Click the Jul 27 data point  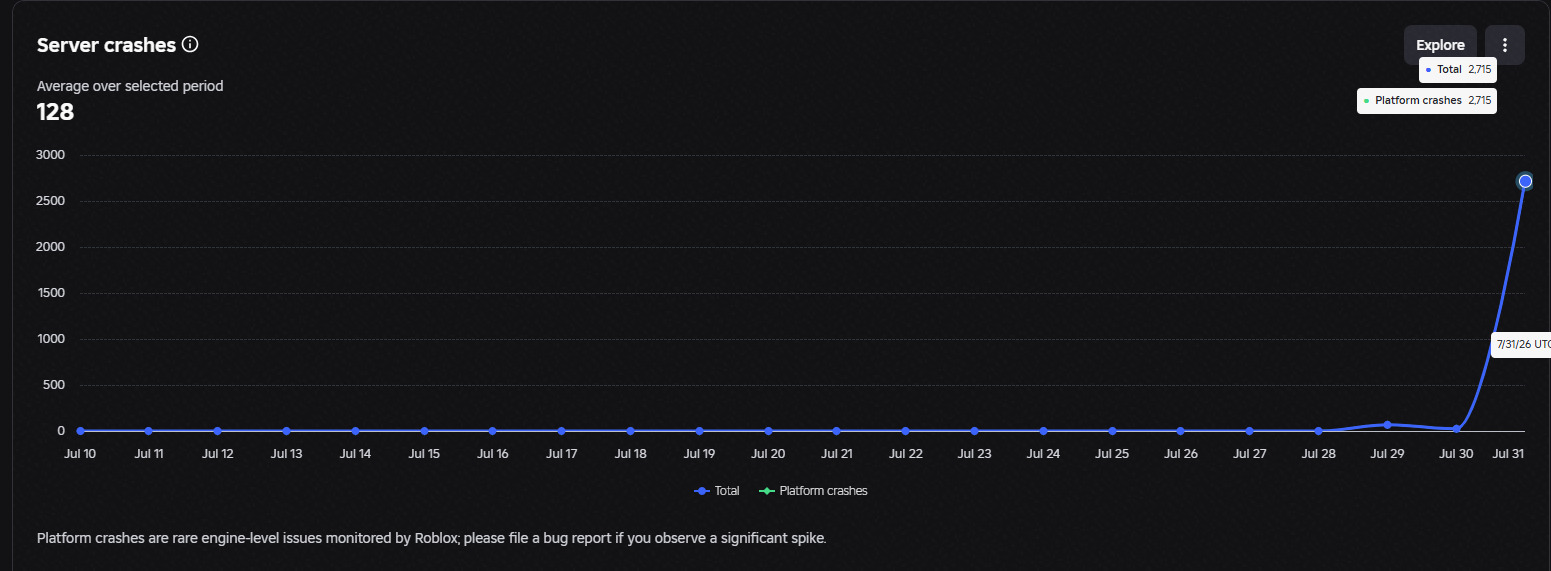1250,431
